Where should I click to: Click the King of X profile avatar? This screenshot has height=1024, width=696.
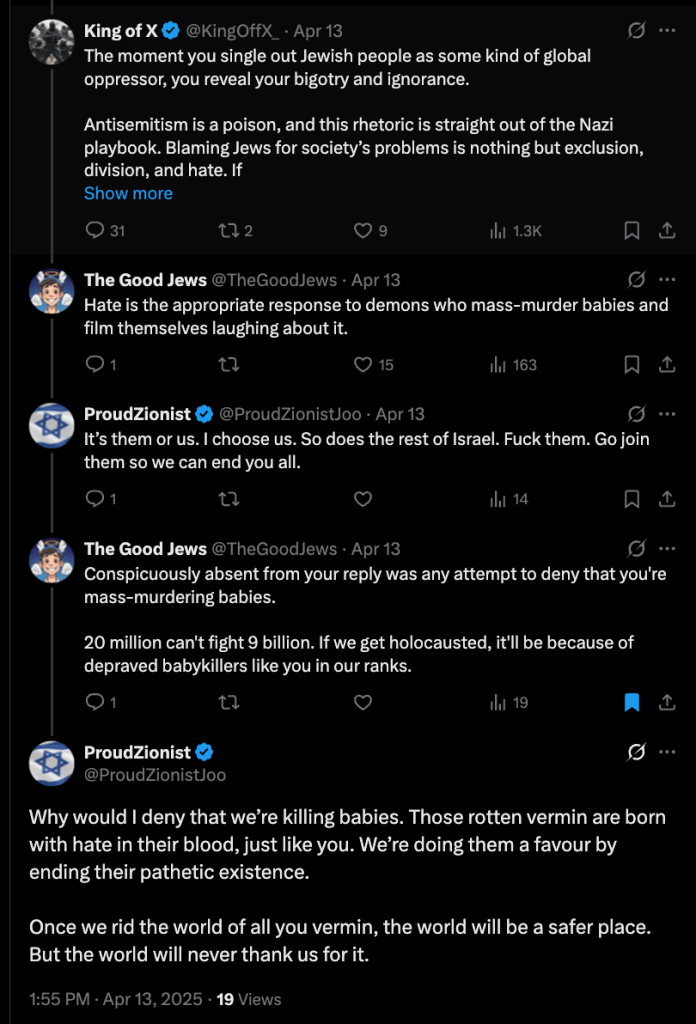point(51,42)
